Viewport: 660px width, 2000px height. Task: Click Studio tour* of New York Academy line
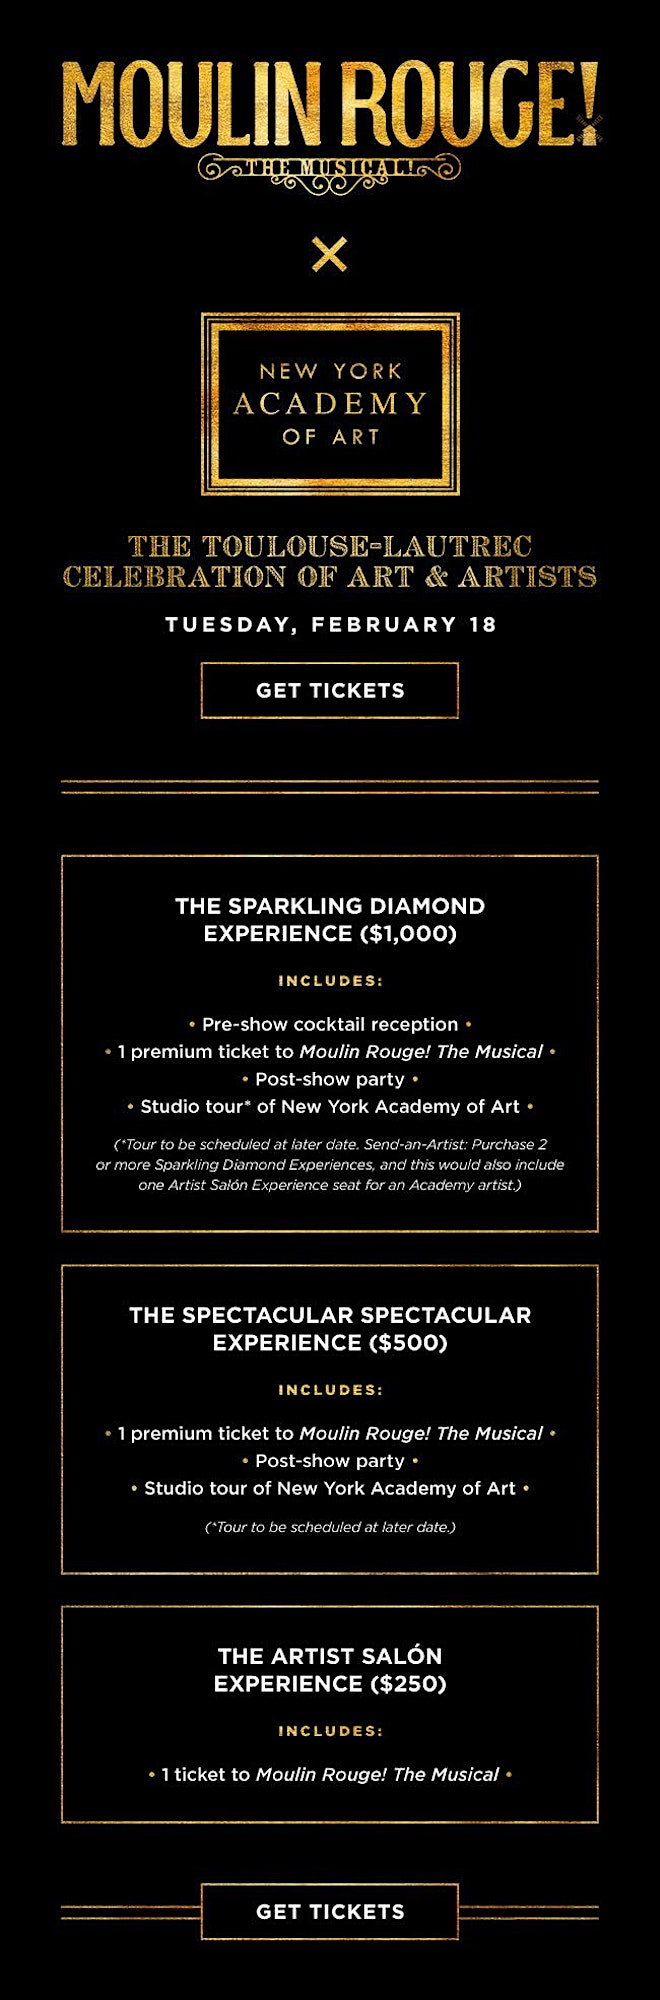[330, 1106]
